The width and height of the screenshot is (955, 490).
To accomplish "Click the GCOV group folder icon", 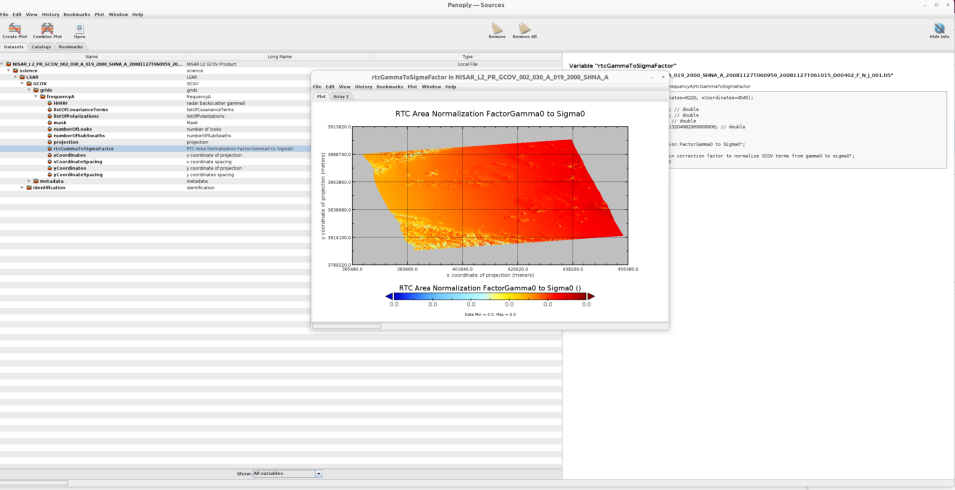I will click(29, 83).
